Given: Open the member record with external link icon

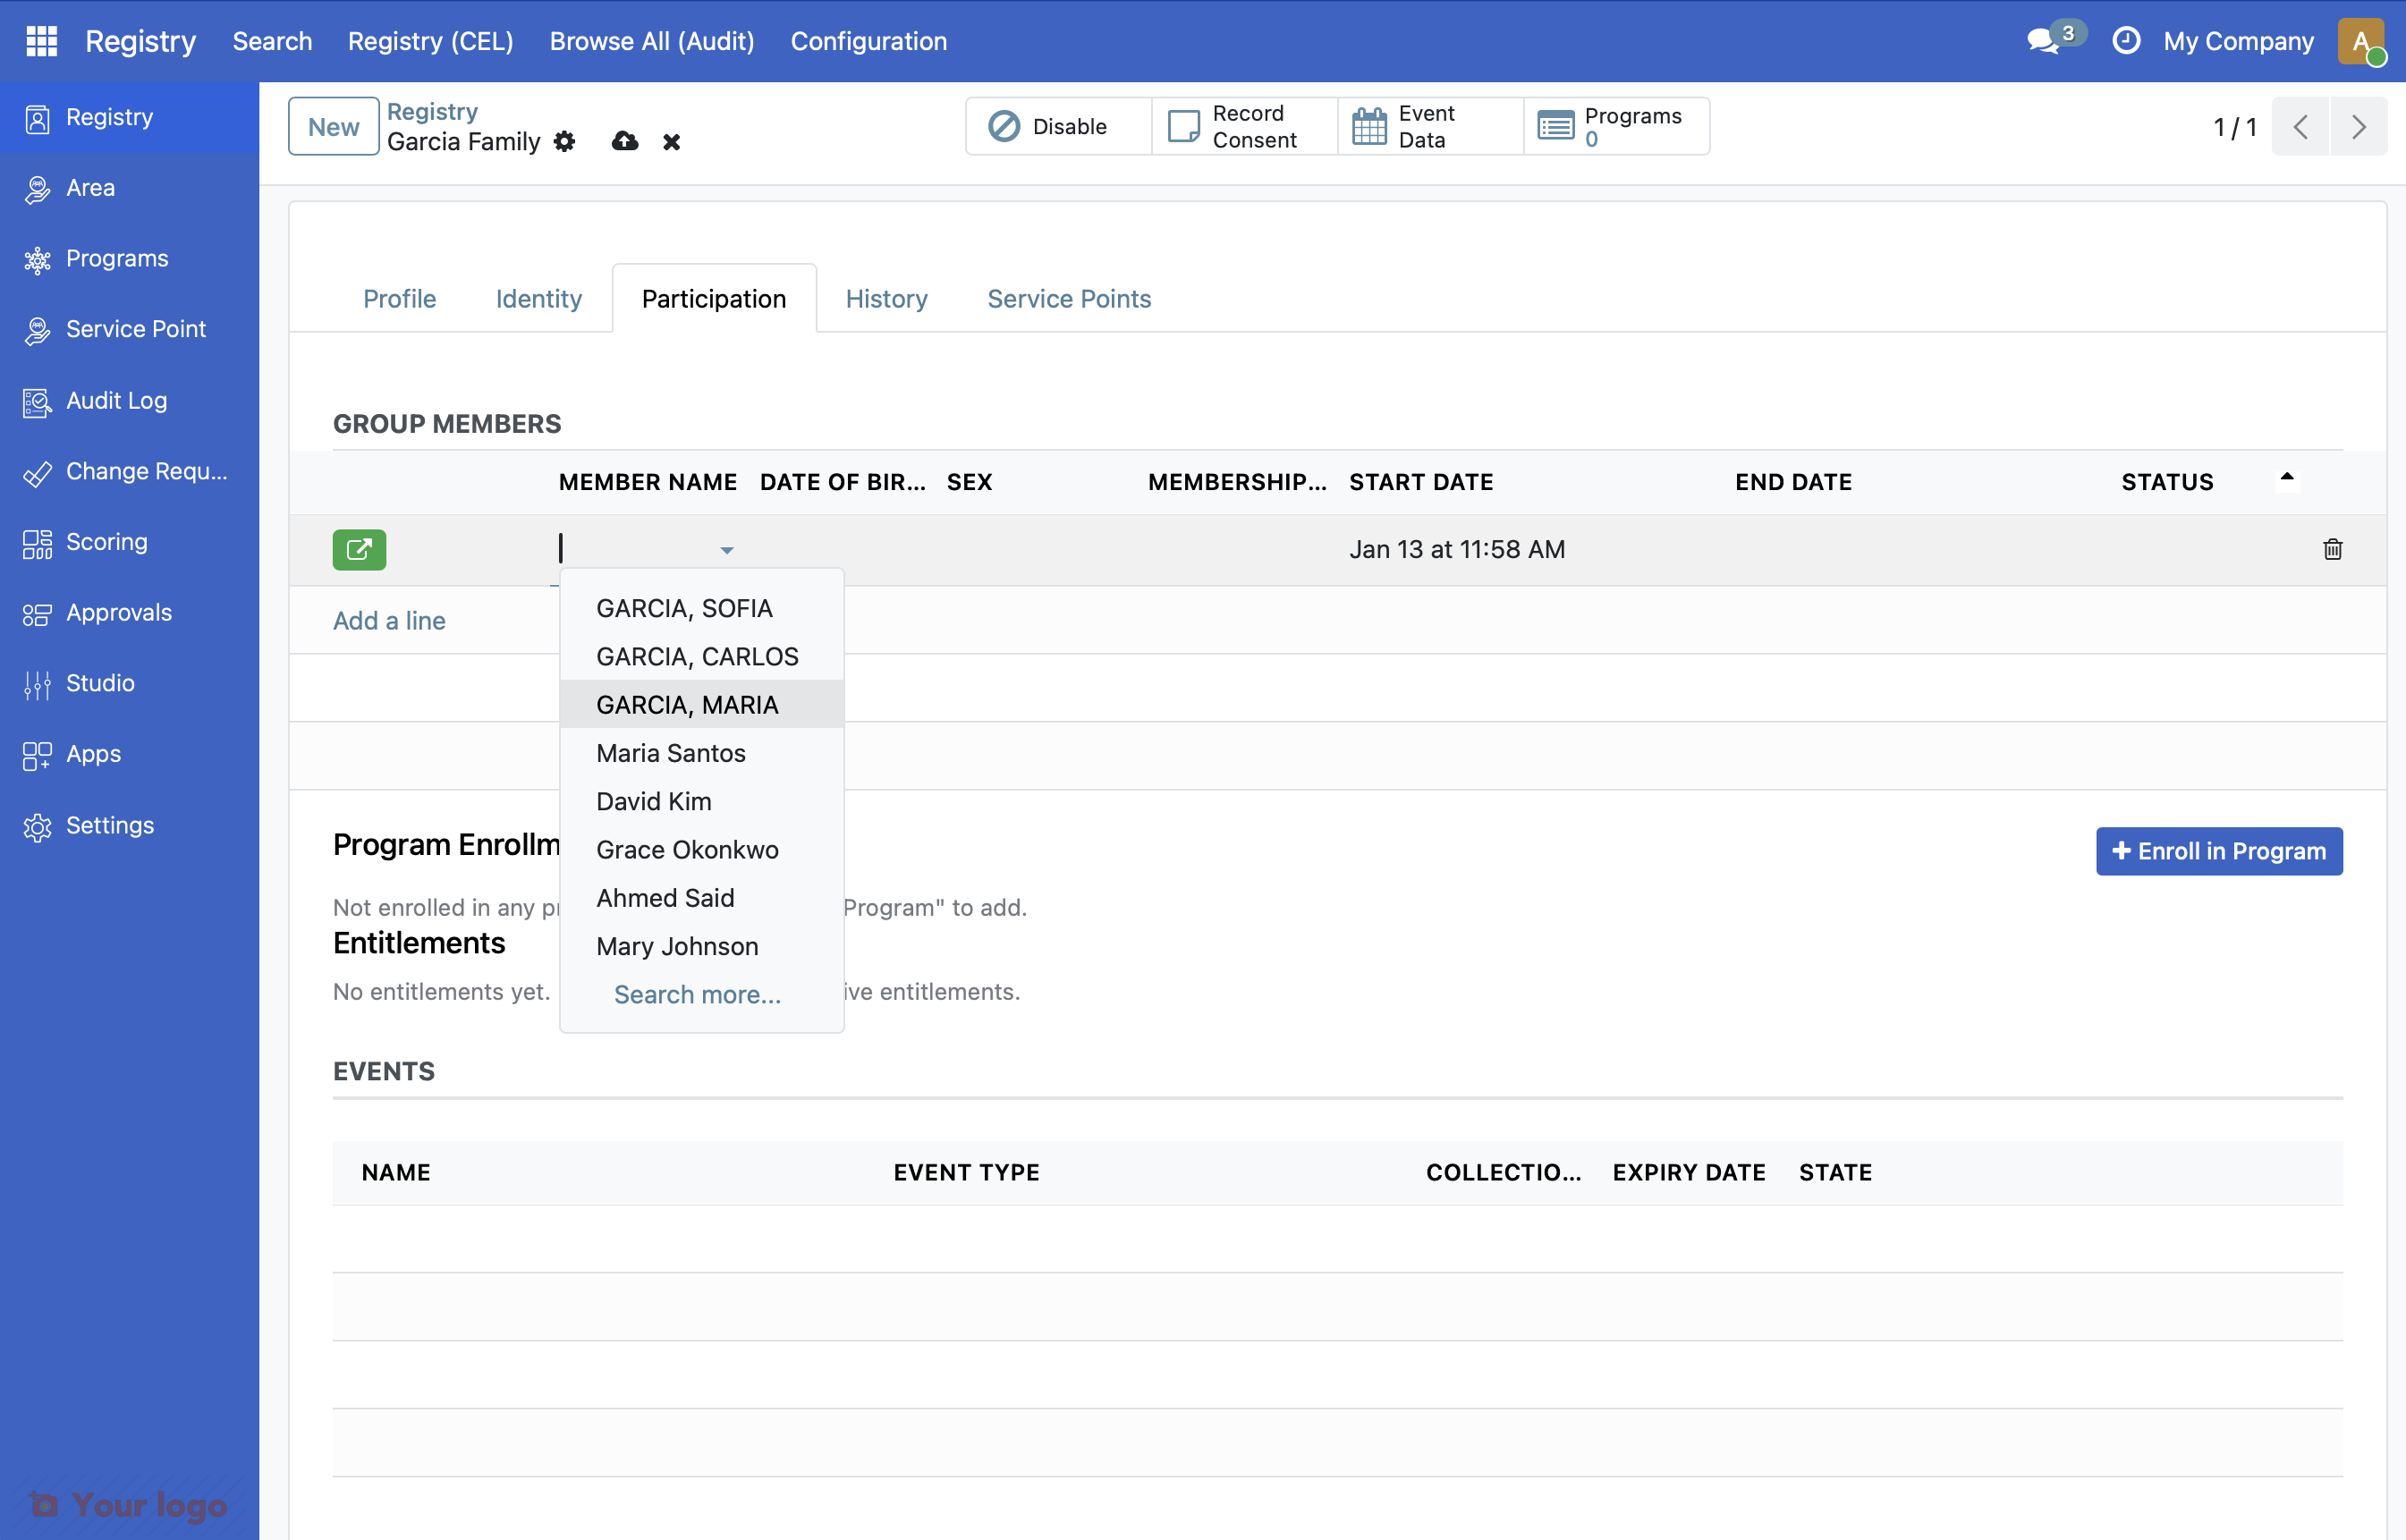Looking at the screenshot, I should (x=358, y=549).
